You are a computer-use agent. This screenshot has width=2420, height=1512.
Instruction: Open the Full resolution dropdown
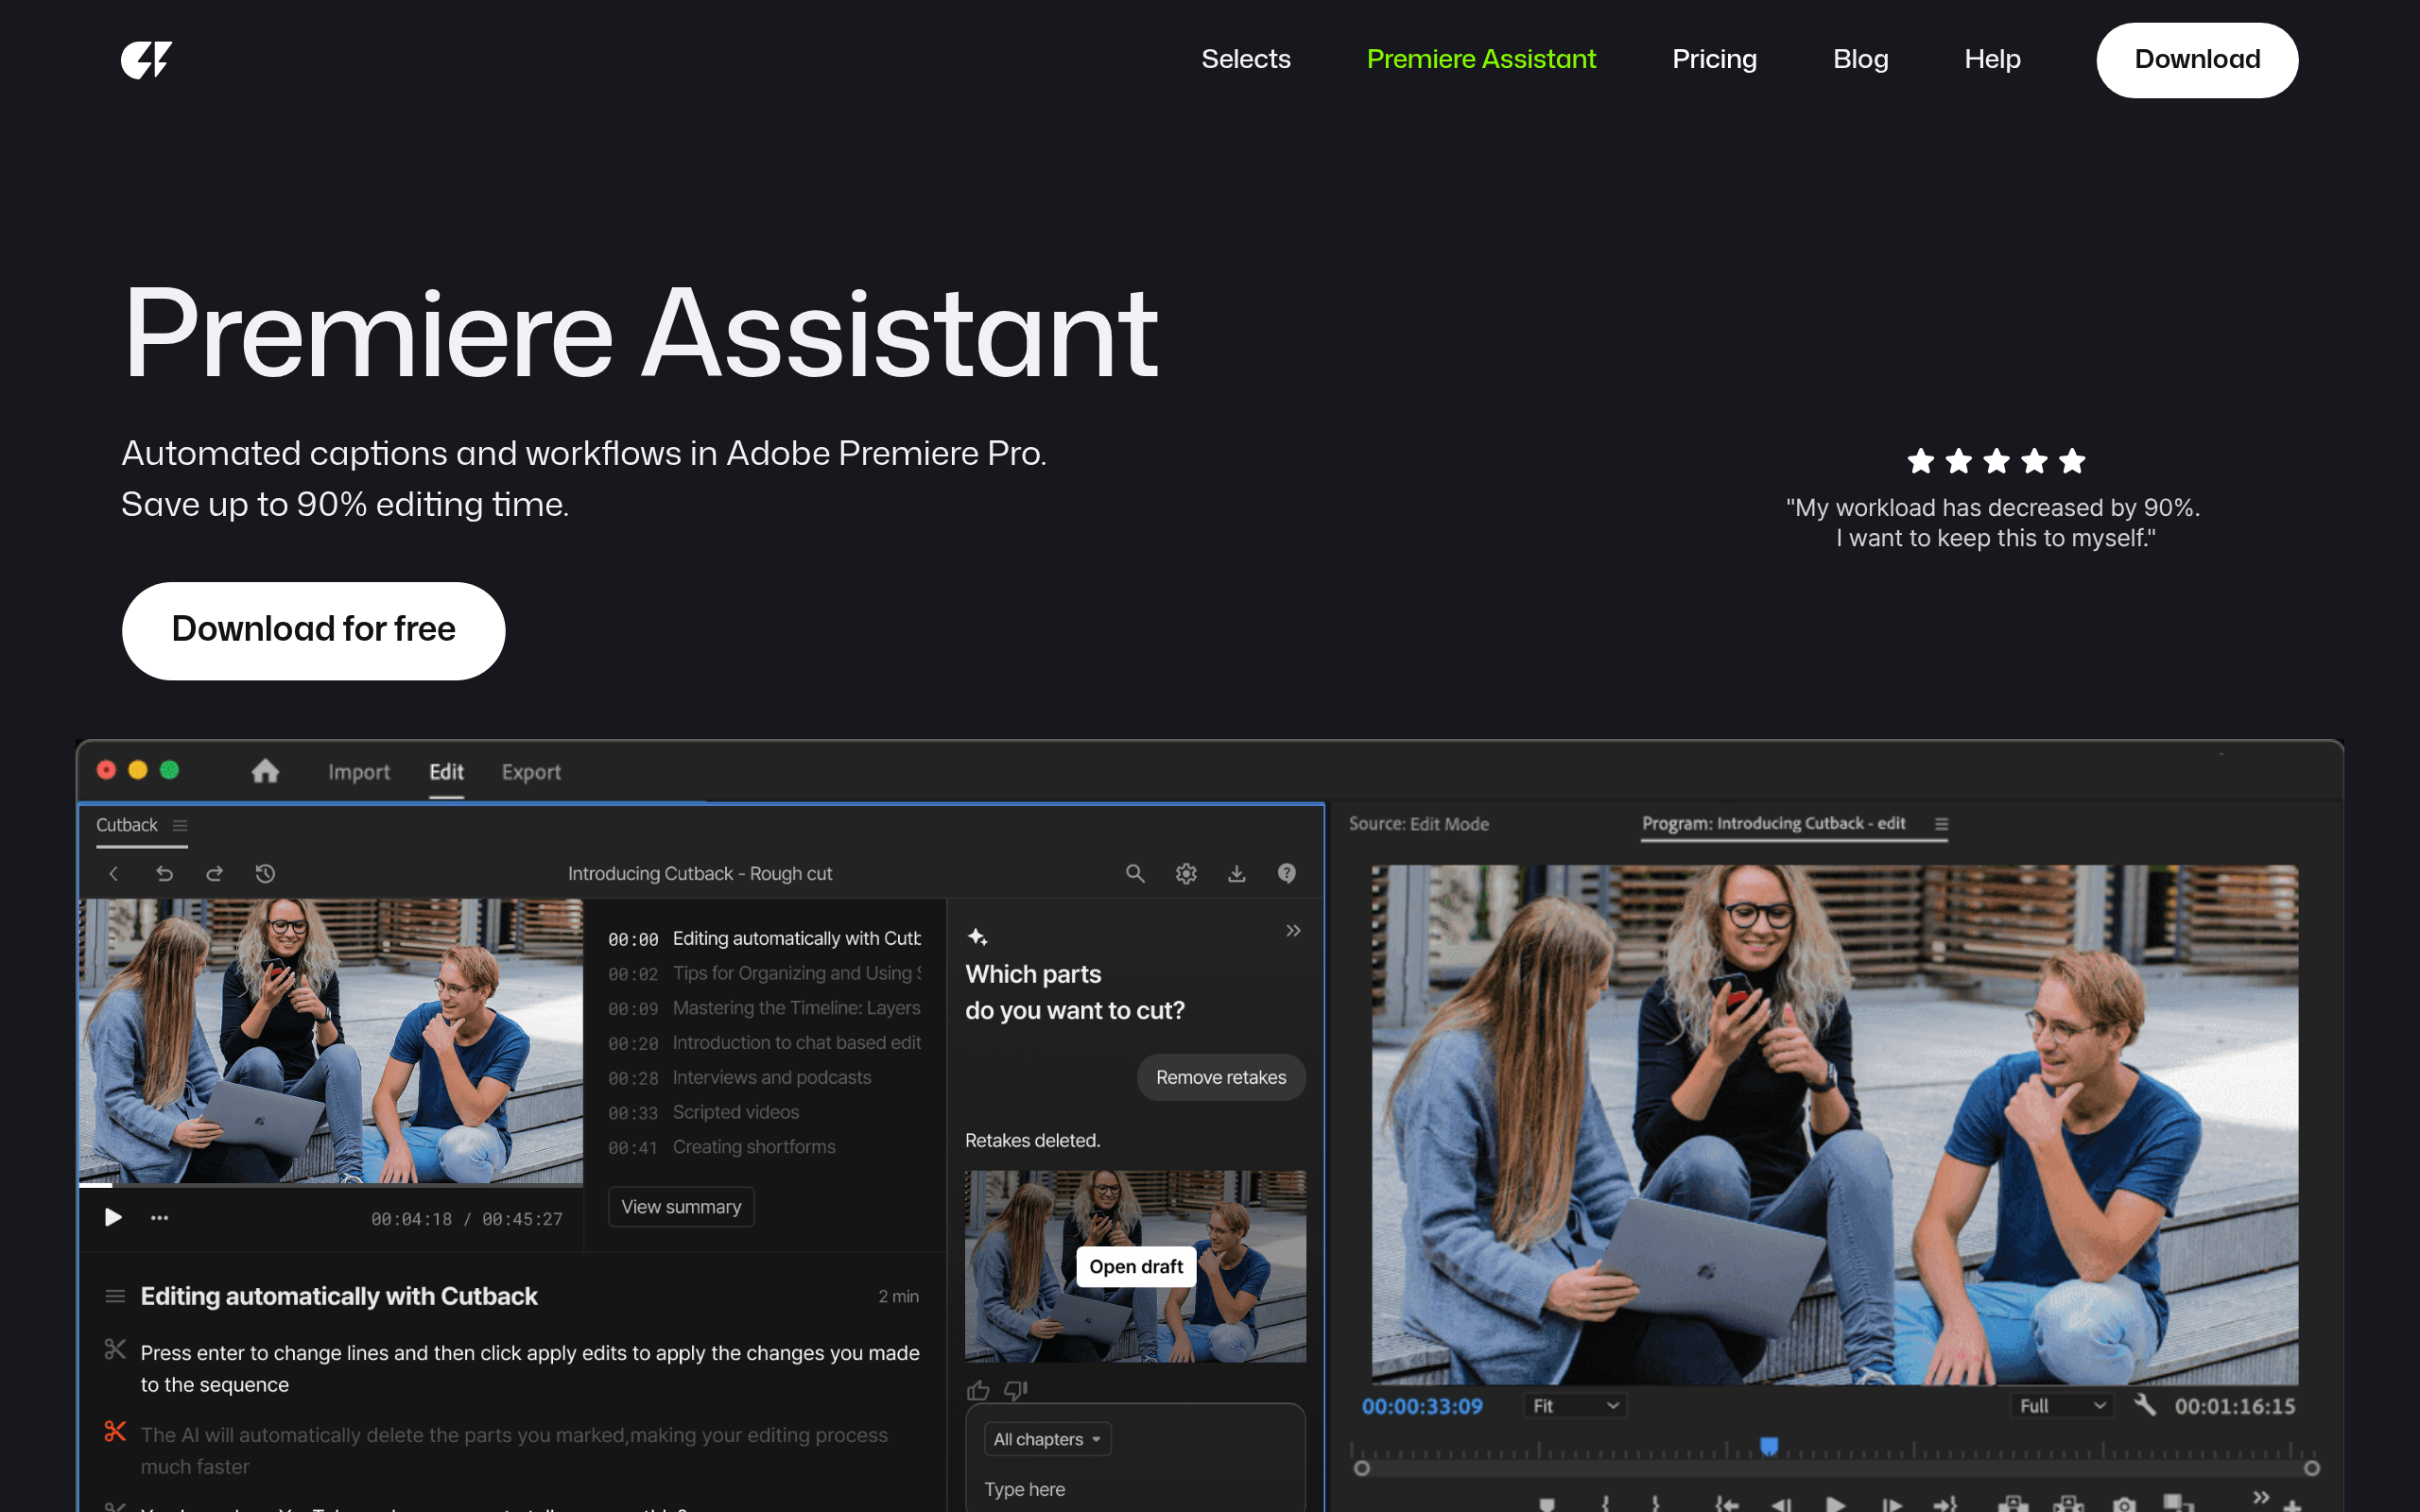pos(2062,1406)
